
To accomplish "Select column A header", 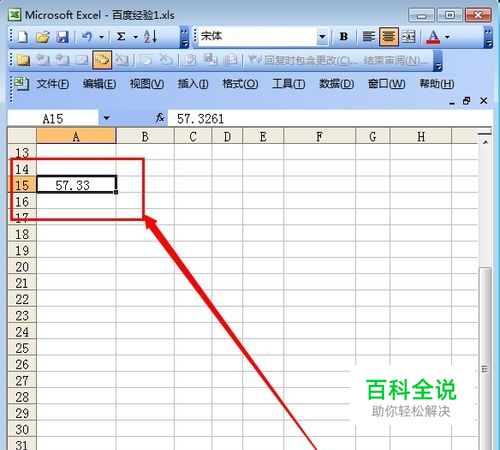I will (76, 136).
